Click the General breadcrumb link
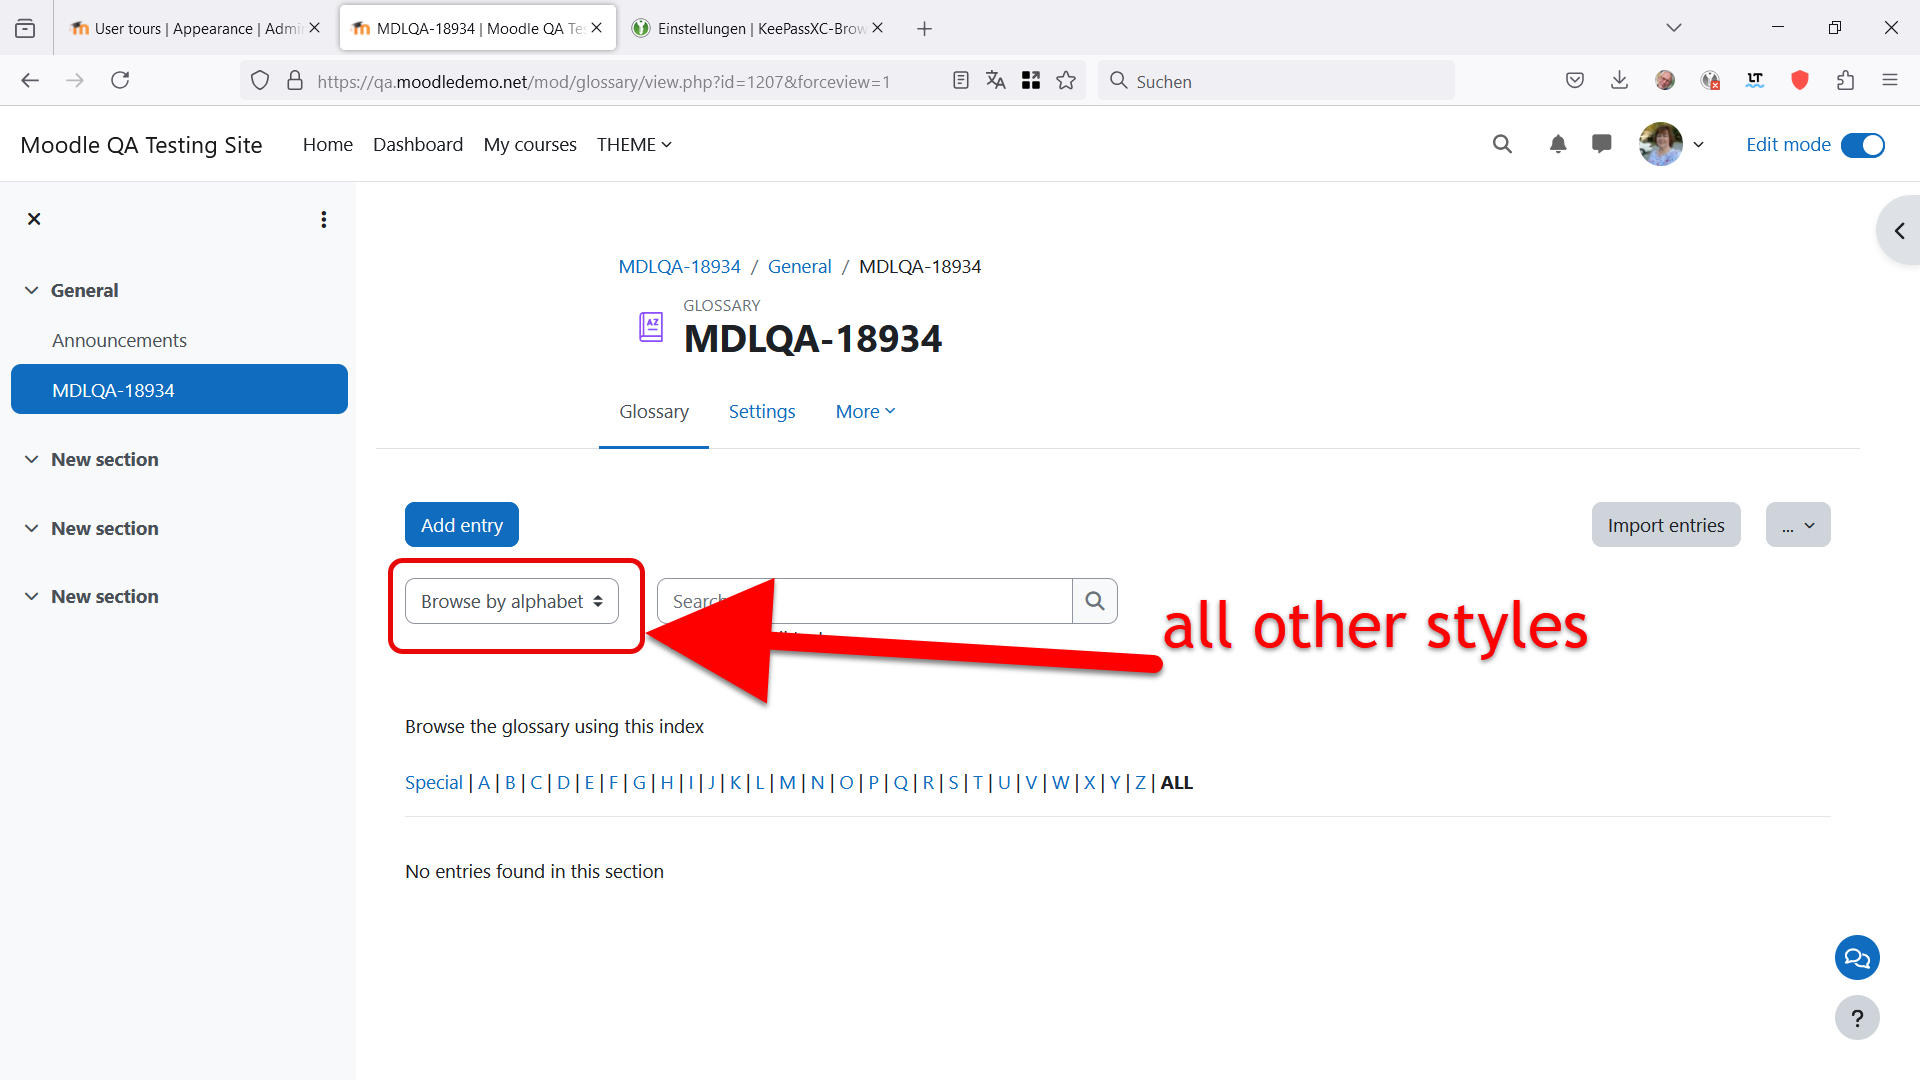Screen dimensions: 1920x1080 [x=799, y=266]
